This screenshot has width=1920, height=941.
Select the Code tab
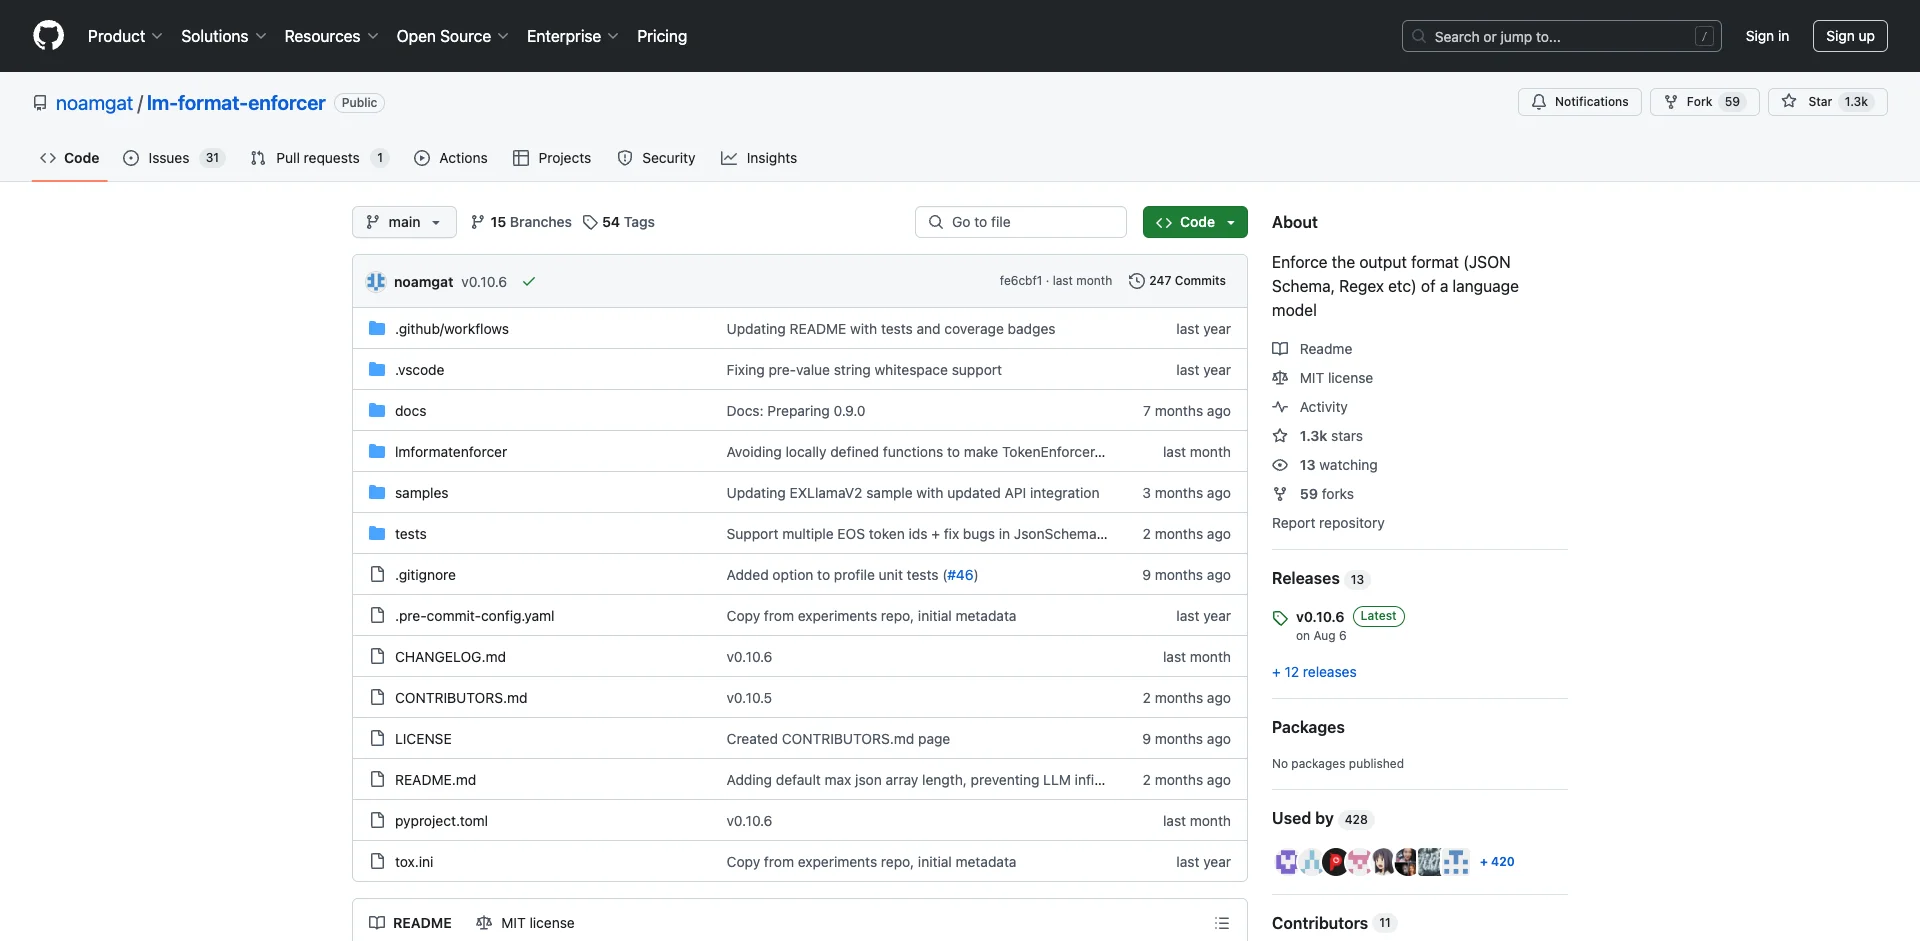coord(69,158)
